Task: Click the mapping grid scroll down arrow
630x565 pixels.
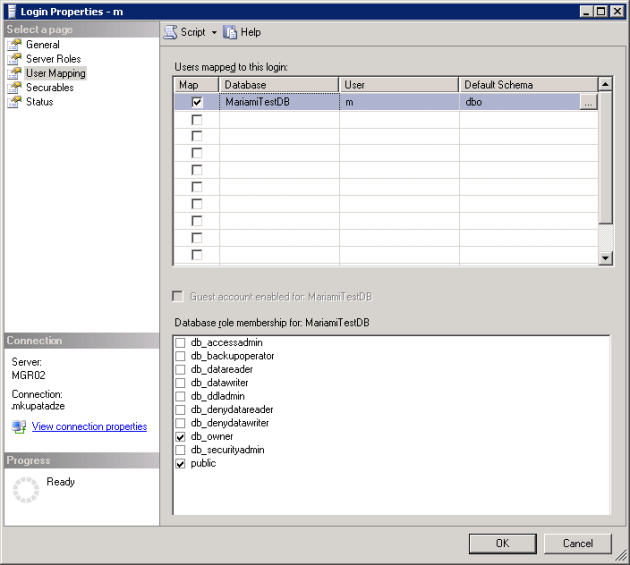Action: coord(605,258)
